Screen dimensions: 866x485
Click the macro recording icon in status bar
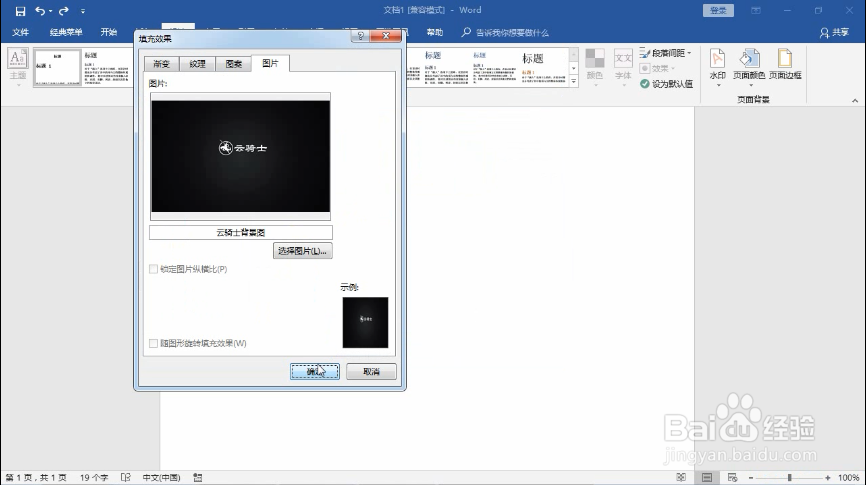click(x=198, y=477)
